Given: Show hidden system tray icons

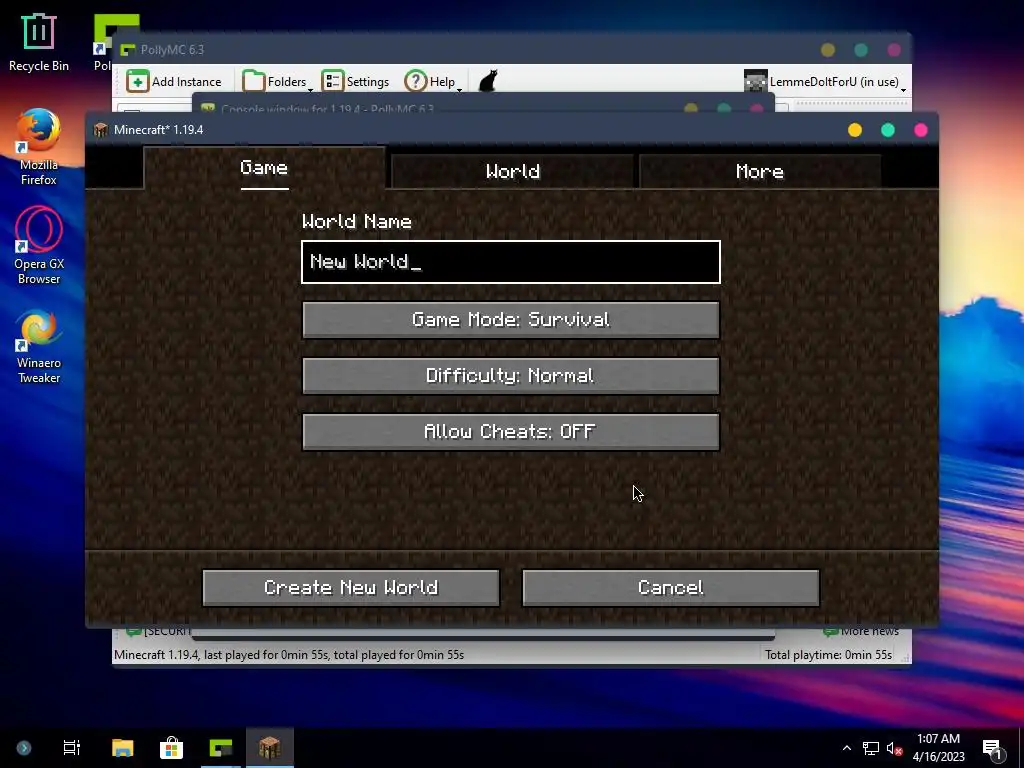Looking at the screenshot, I should coord(846,748).
